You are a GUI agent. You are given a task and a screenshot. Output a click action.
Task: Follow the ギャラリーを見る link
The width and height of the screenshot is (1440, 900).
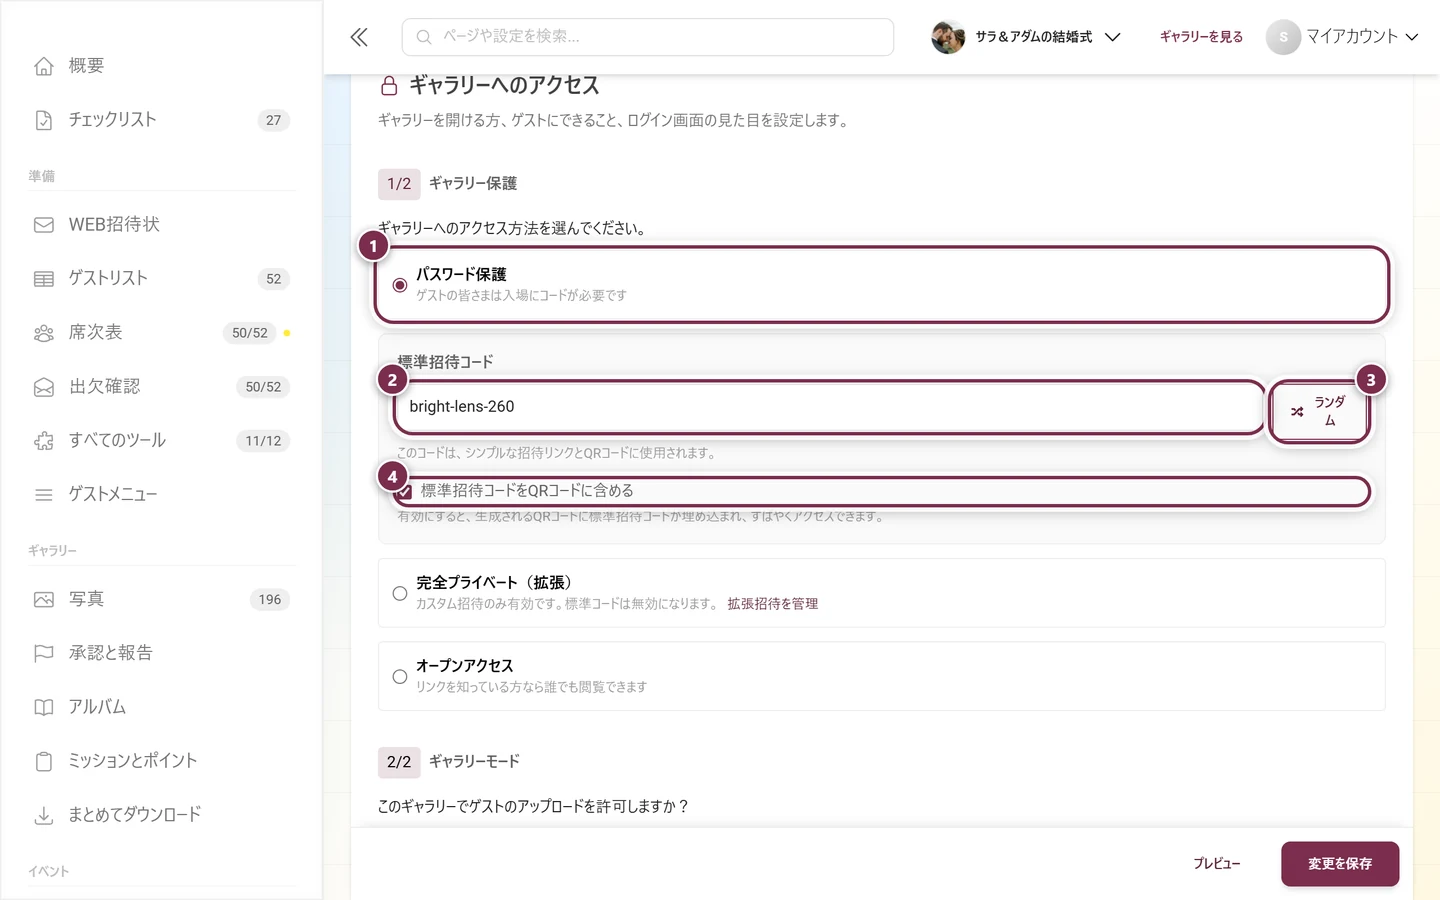(x=1201, y=37)
